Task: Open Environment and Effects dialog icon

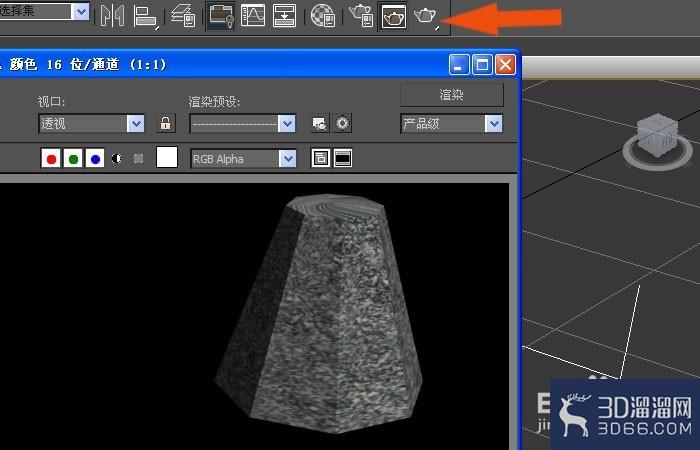Action: (342, 123)
